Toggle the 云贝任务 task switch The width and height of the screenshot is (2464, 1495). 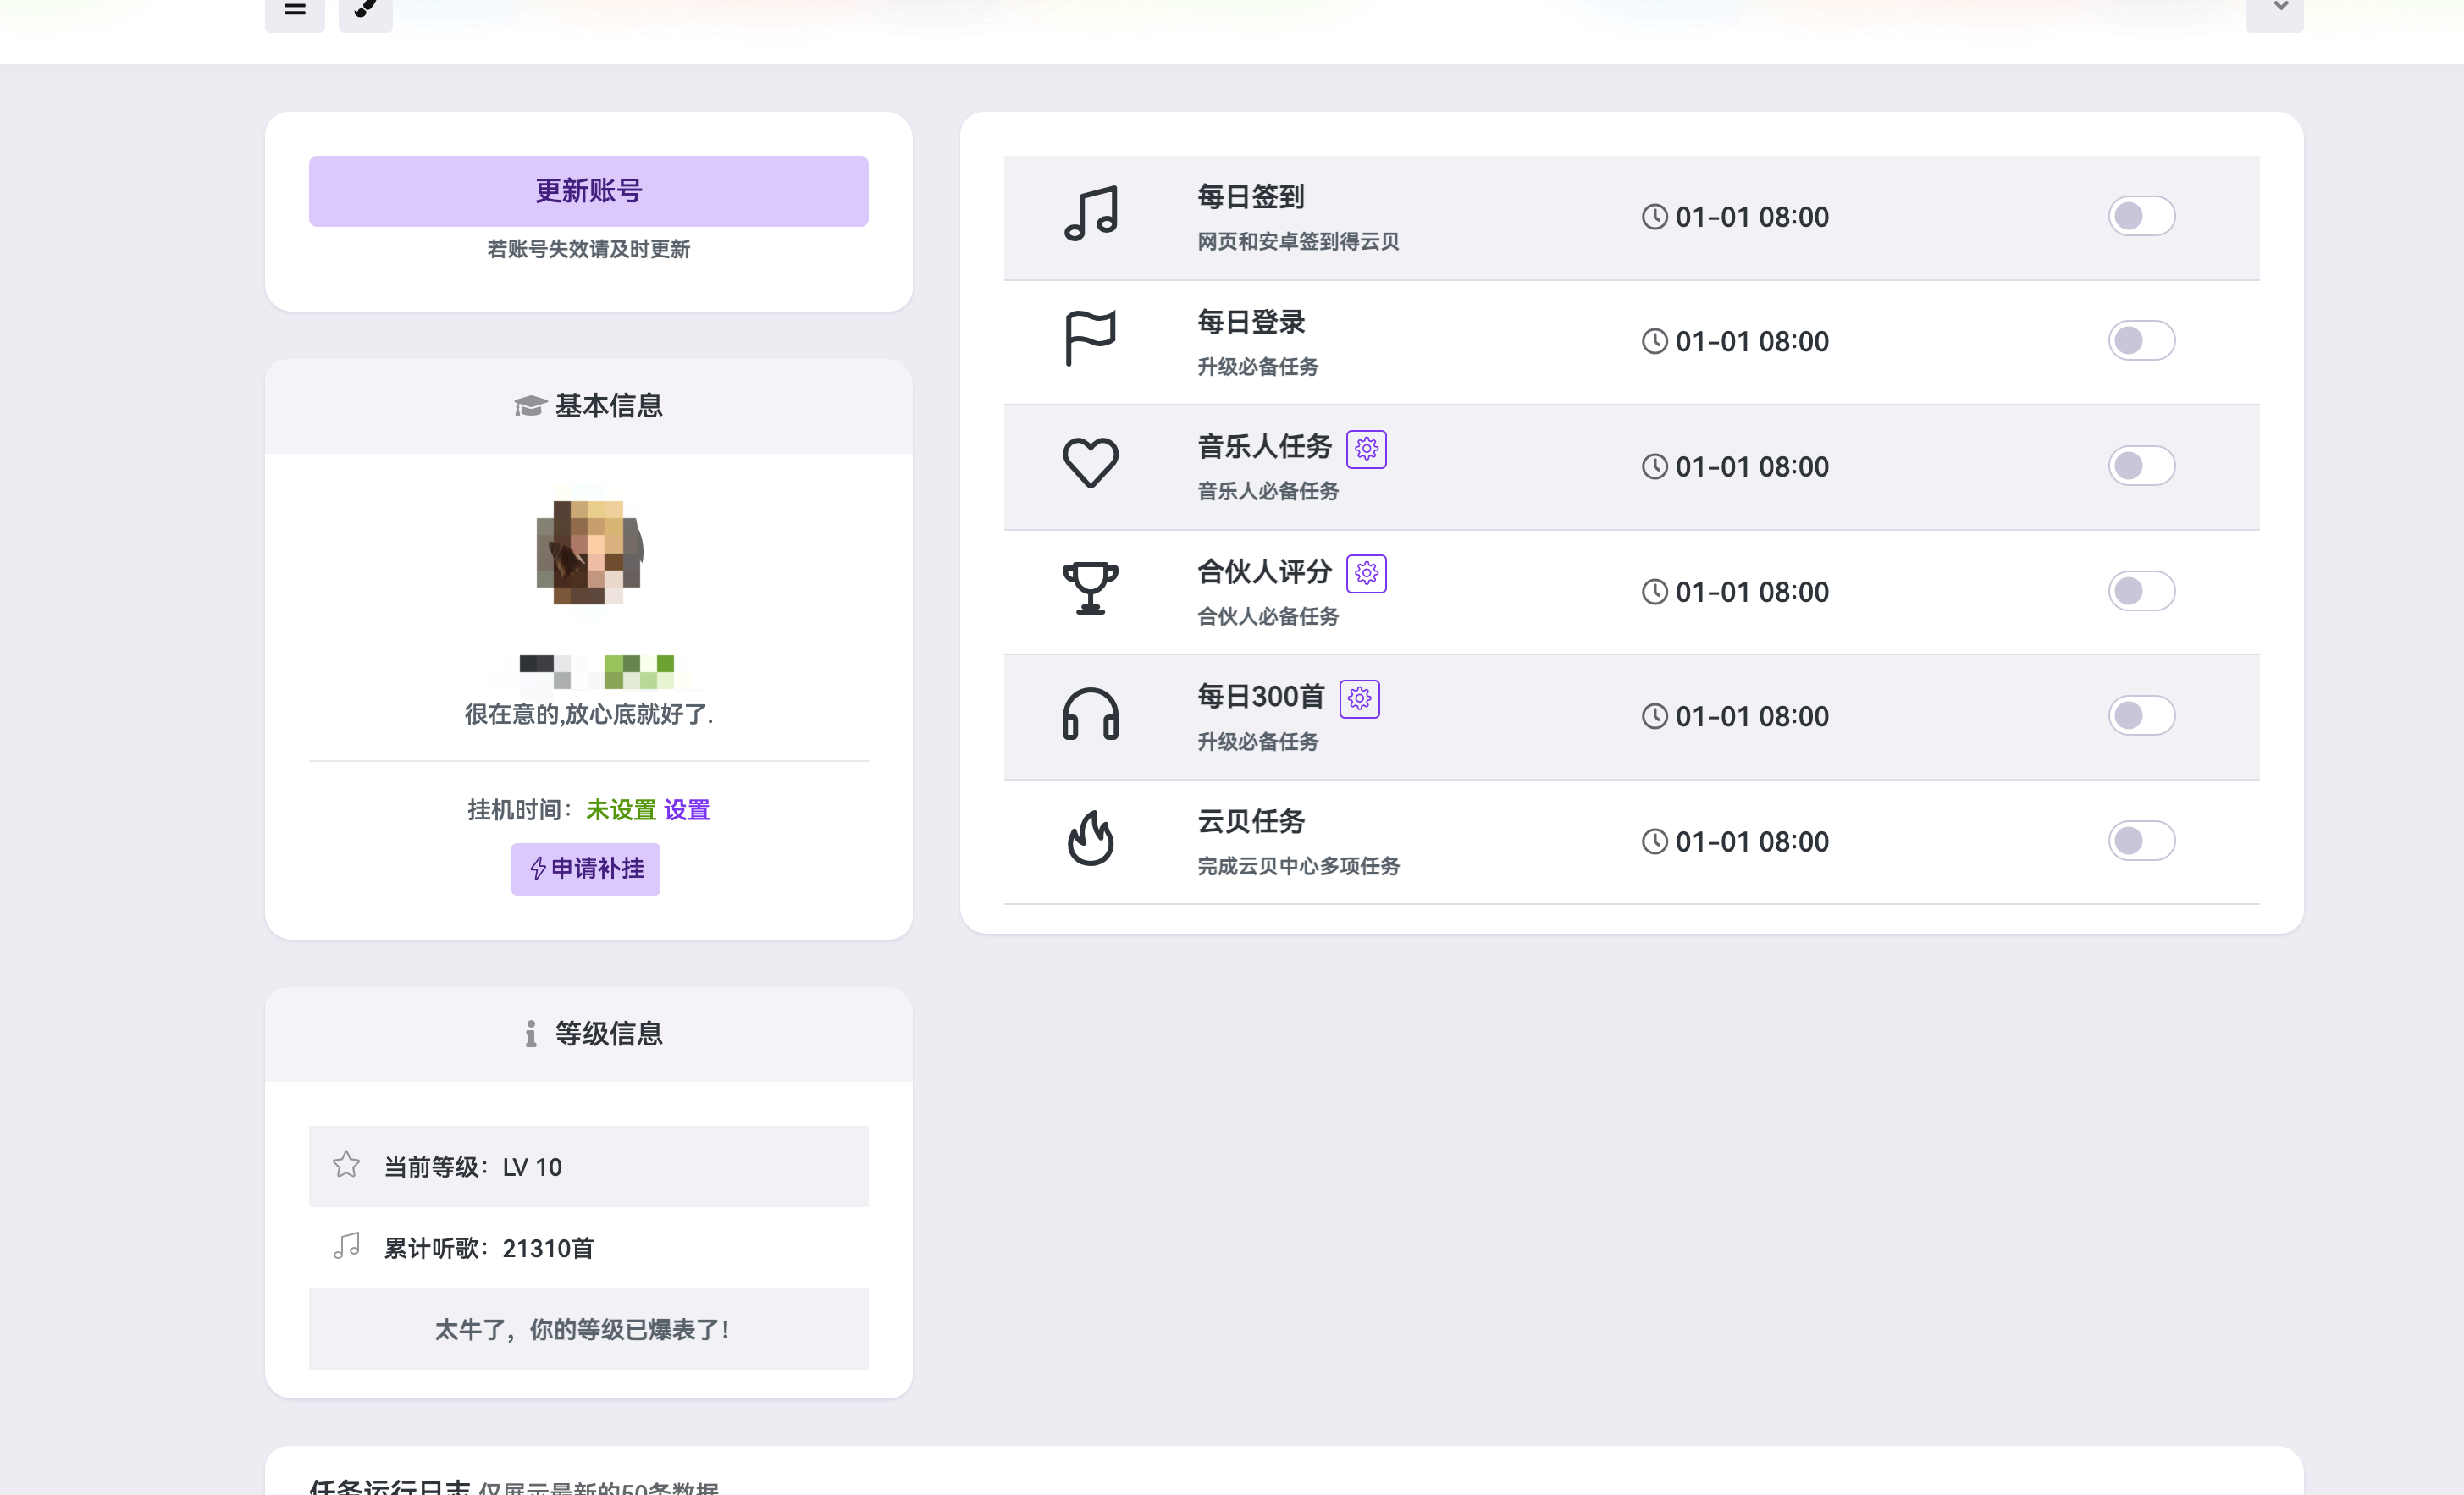click(2142, 841)
